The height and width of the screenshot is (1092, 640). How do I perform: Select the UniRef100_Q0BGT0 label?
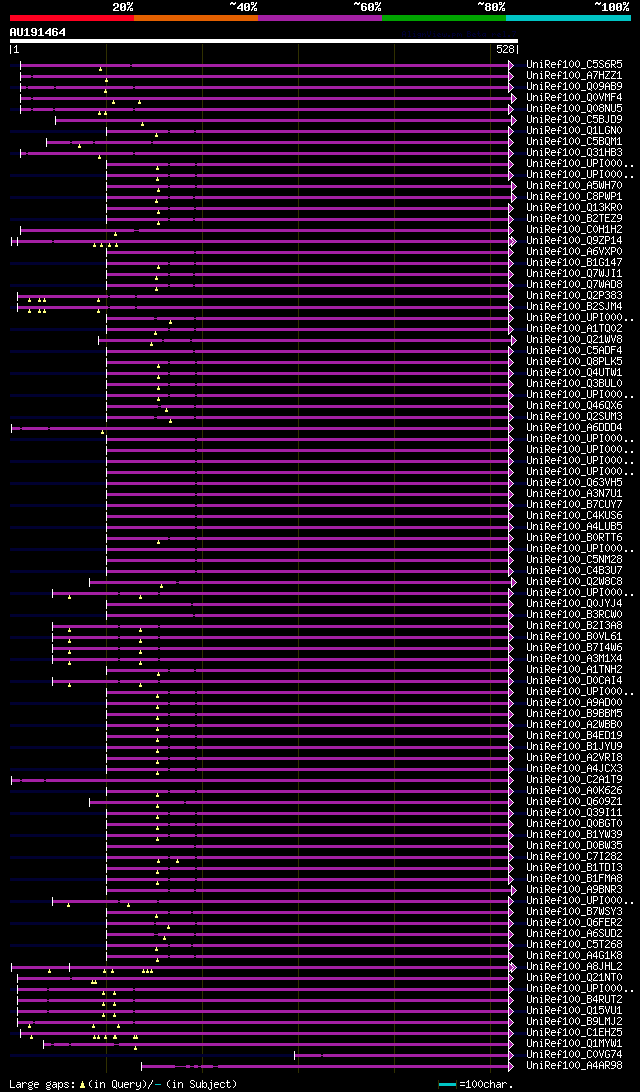tap(575, 823)
